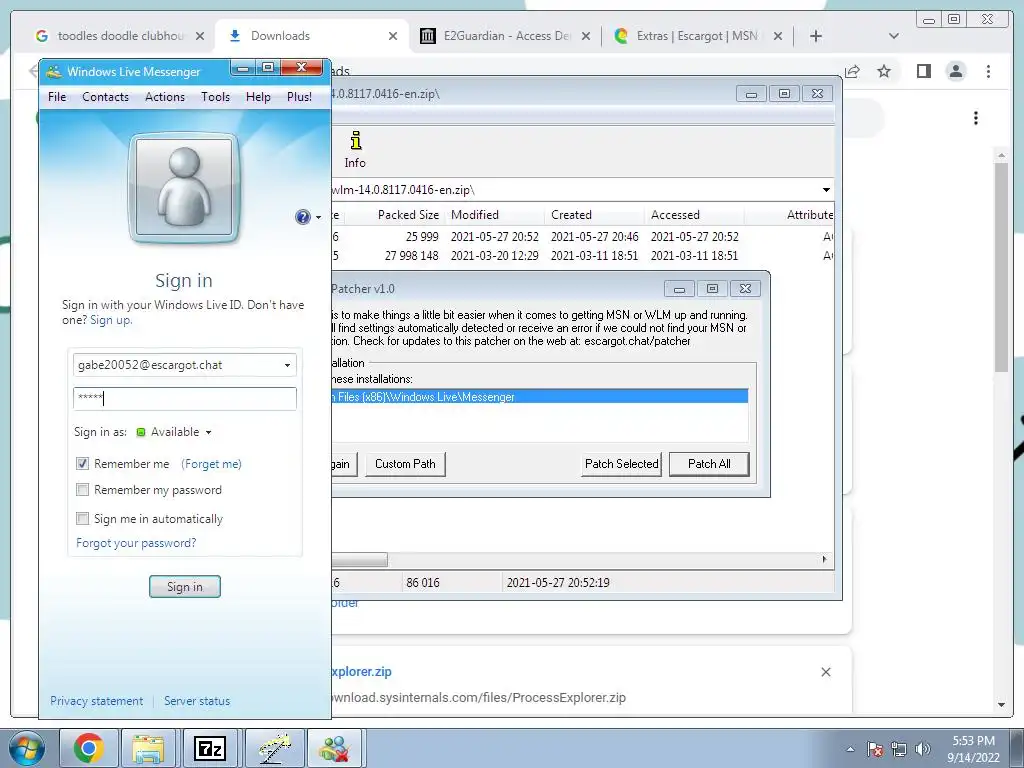Bookmark the page with the star icon
This screenshot has height=768, width=1024.
(884, 71)
